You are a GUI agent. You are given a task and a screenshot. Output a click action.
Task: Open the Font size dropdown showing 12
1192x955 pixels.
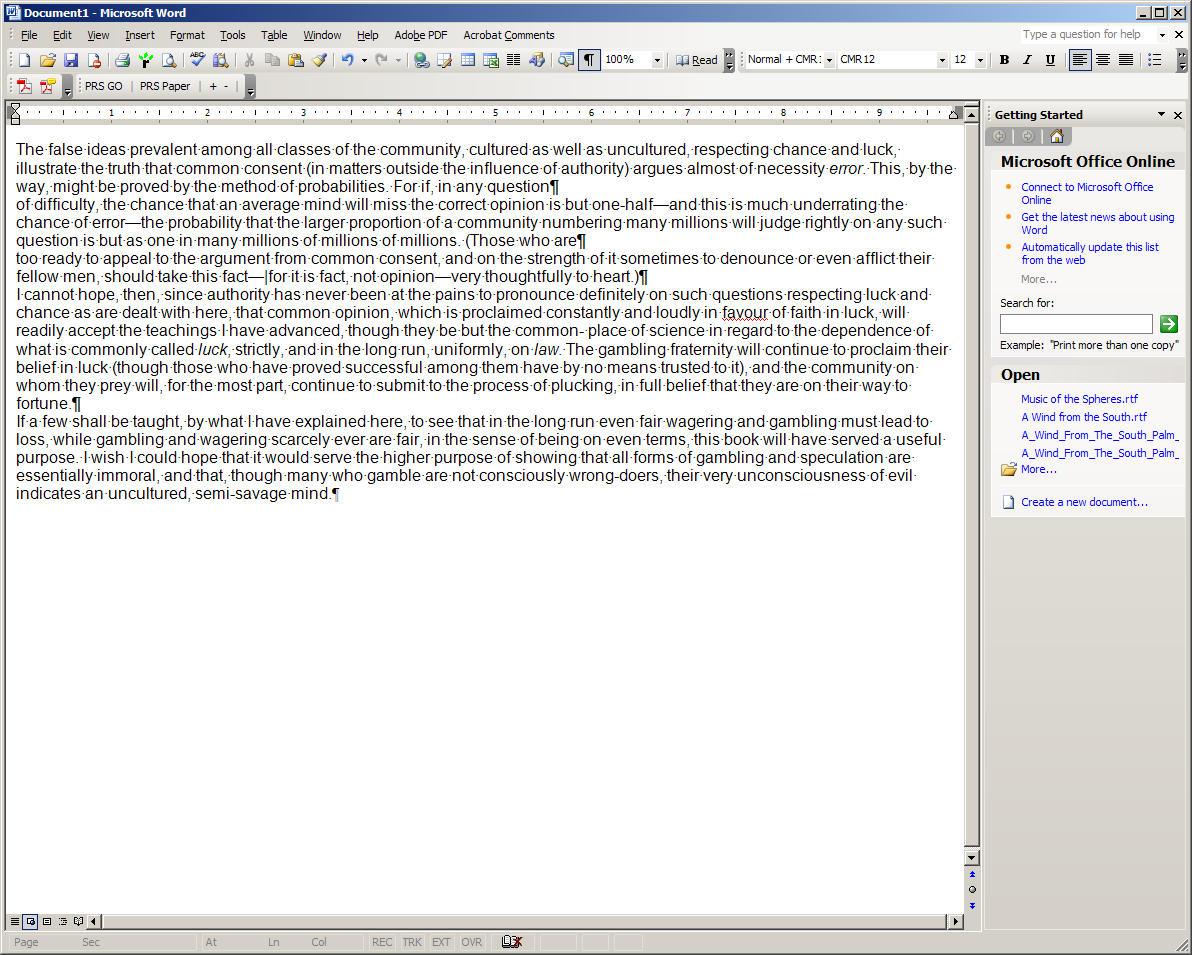point(980,60)
